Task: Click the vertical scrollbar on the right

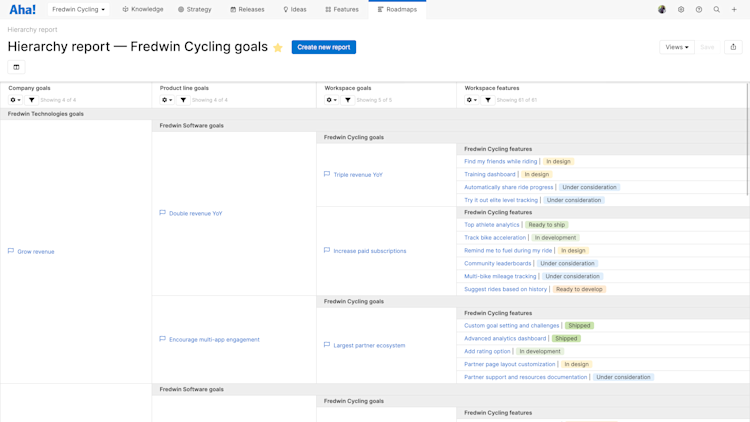Action: [747, 139]
